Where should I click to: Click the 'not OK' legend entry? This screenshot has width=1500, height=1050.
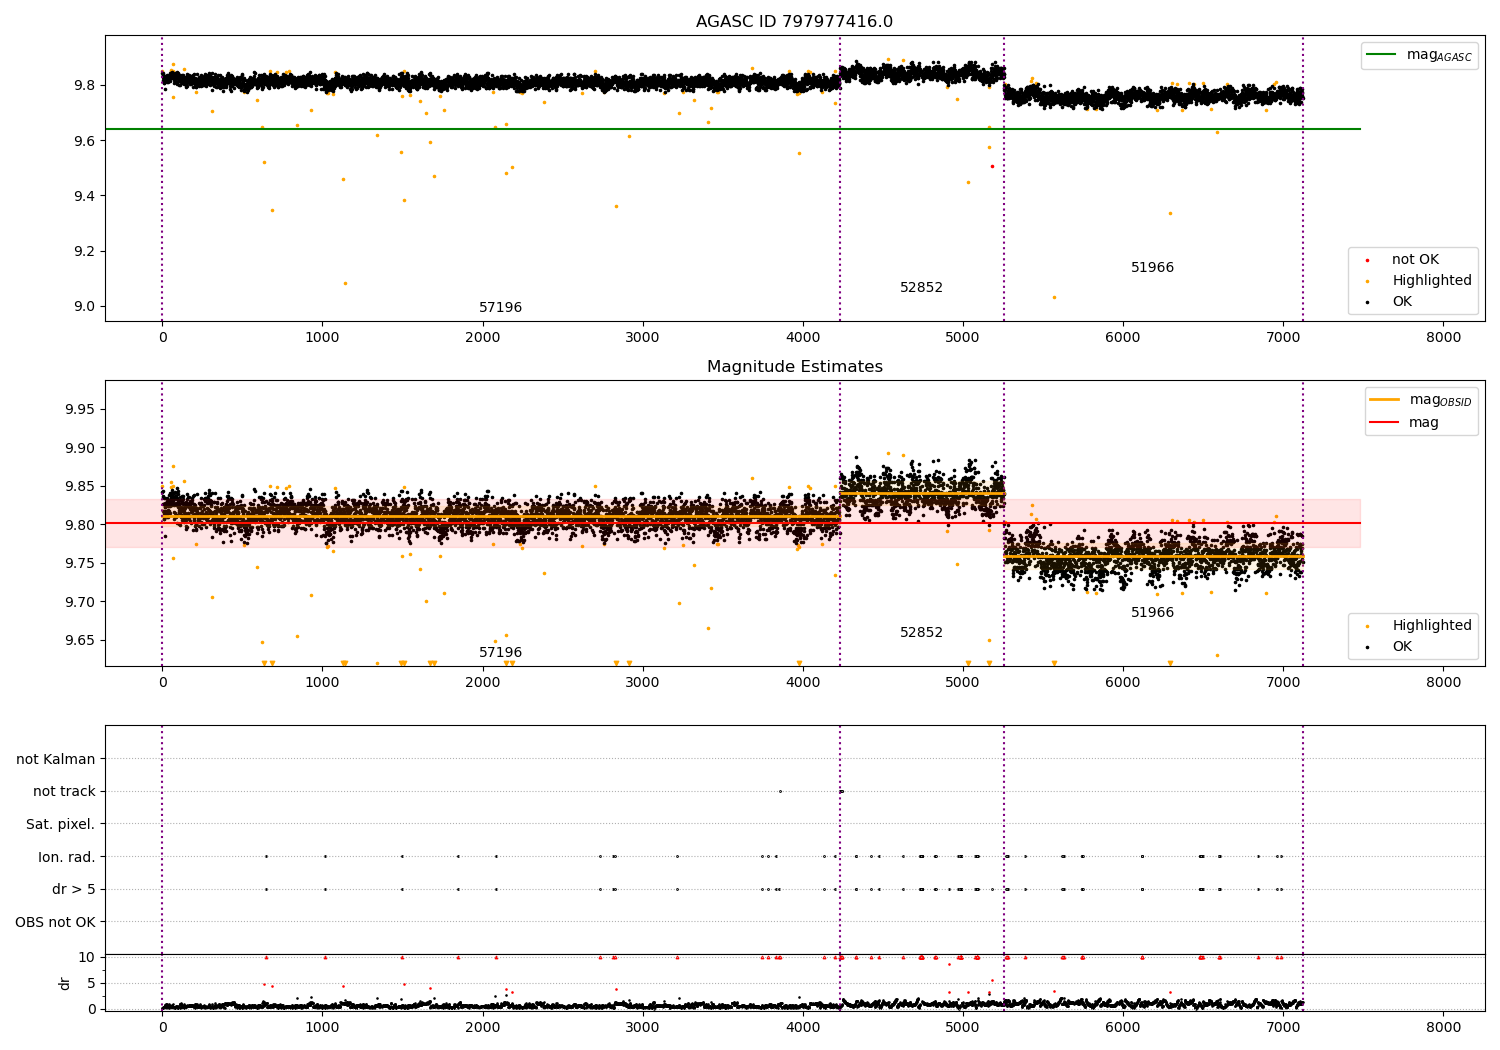click(1415, 260)
